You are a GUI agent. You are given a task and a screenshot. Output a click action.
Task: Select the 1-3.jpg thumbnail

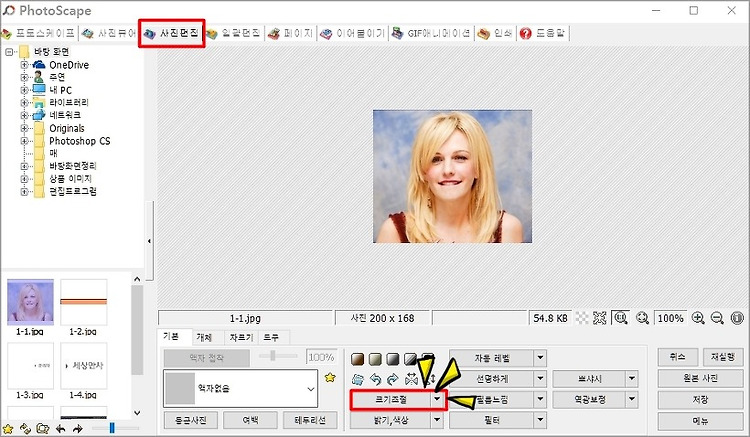(30, 366)
